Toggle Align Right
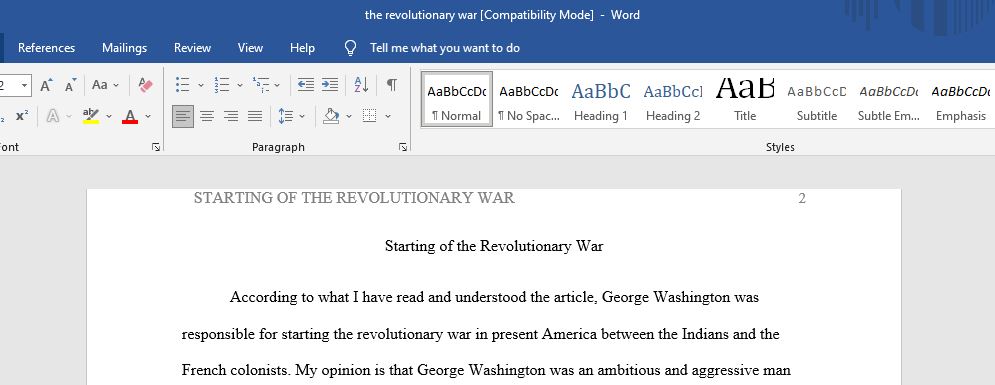The width and height of the screenshot is (995, 385). tap(231, 116)
